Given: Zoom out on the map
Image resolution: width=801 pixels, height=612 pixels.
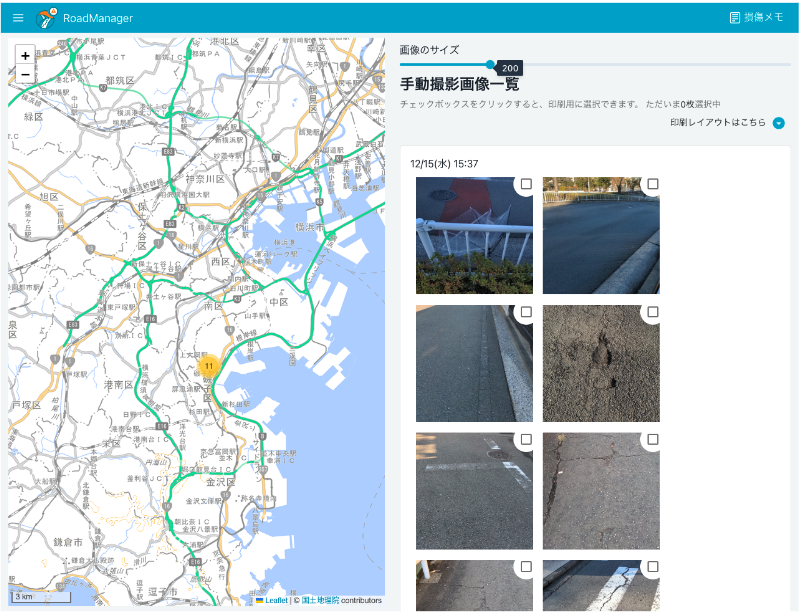Looking at the screenshot, I should [x=25, y=75].
